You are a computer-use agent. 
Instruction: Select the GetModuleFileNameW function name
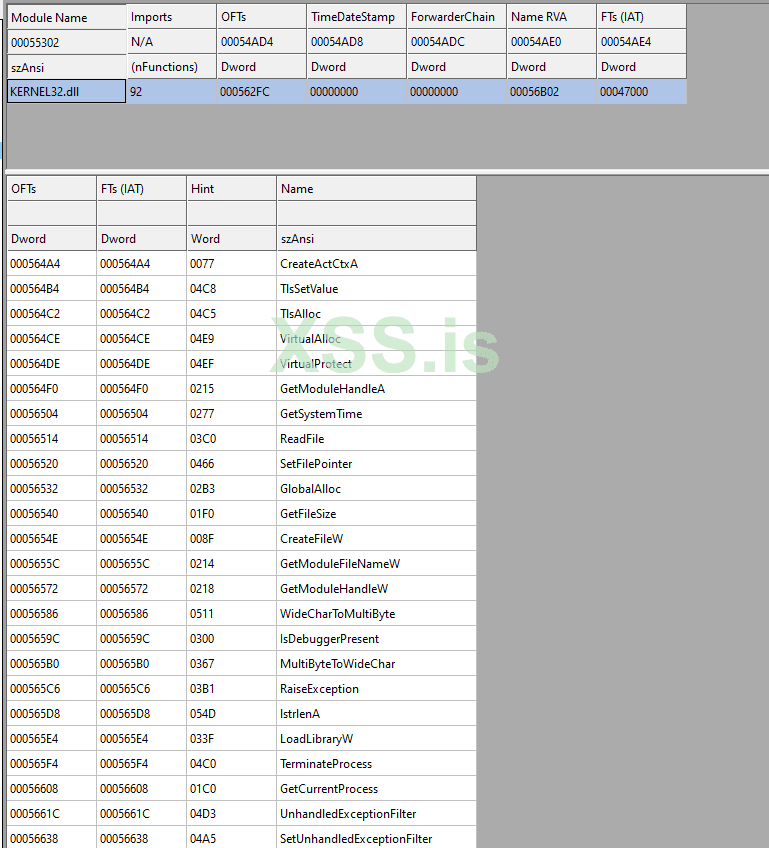tap(340, 564)
